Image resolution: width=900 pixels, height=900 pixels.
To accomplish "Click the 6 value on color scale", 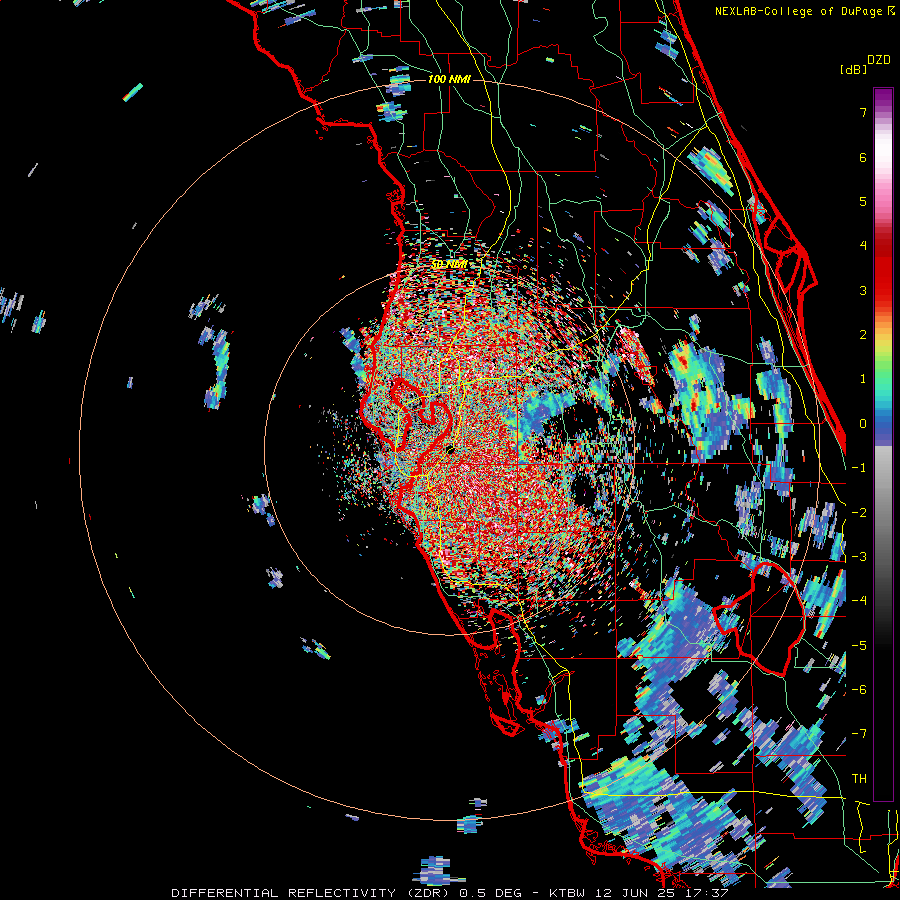I will tap(863, 157).
